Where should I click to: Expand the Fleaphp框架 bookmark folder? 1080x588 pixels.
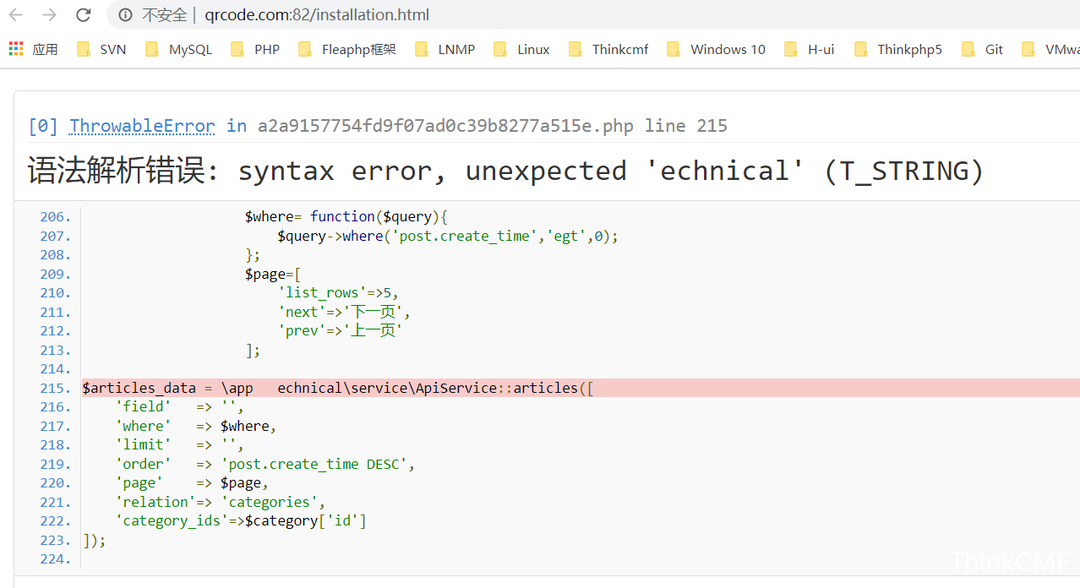[347, 49]
